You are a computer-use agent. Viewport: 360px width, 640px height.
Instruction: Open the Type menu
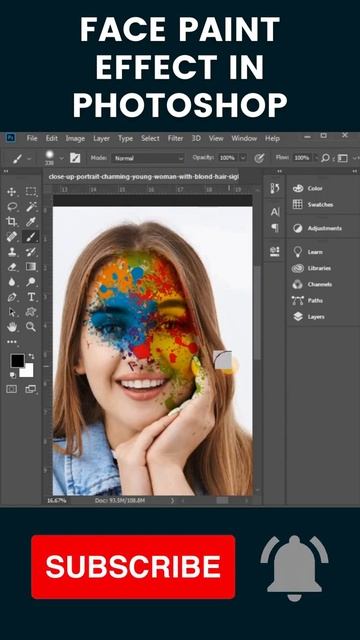coord(125,138)
